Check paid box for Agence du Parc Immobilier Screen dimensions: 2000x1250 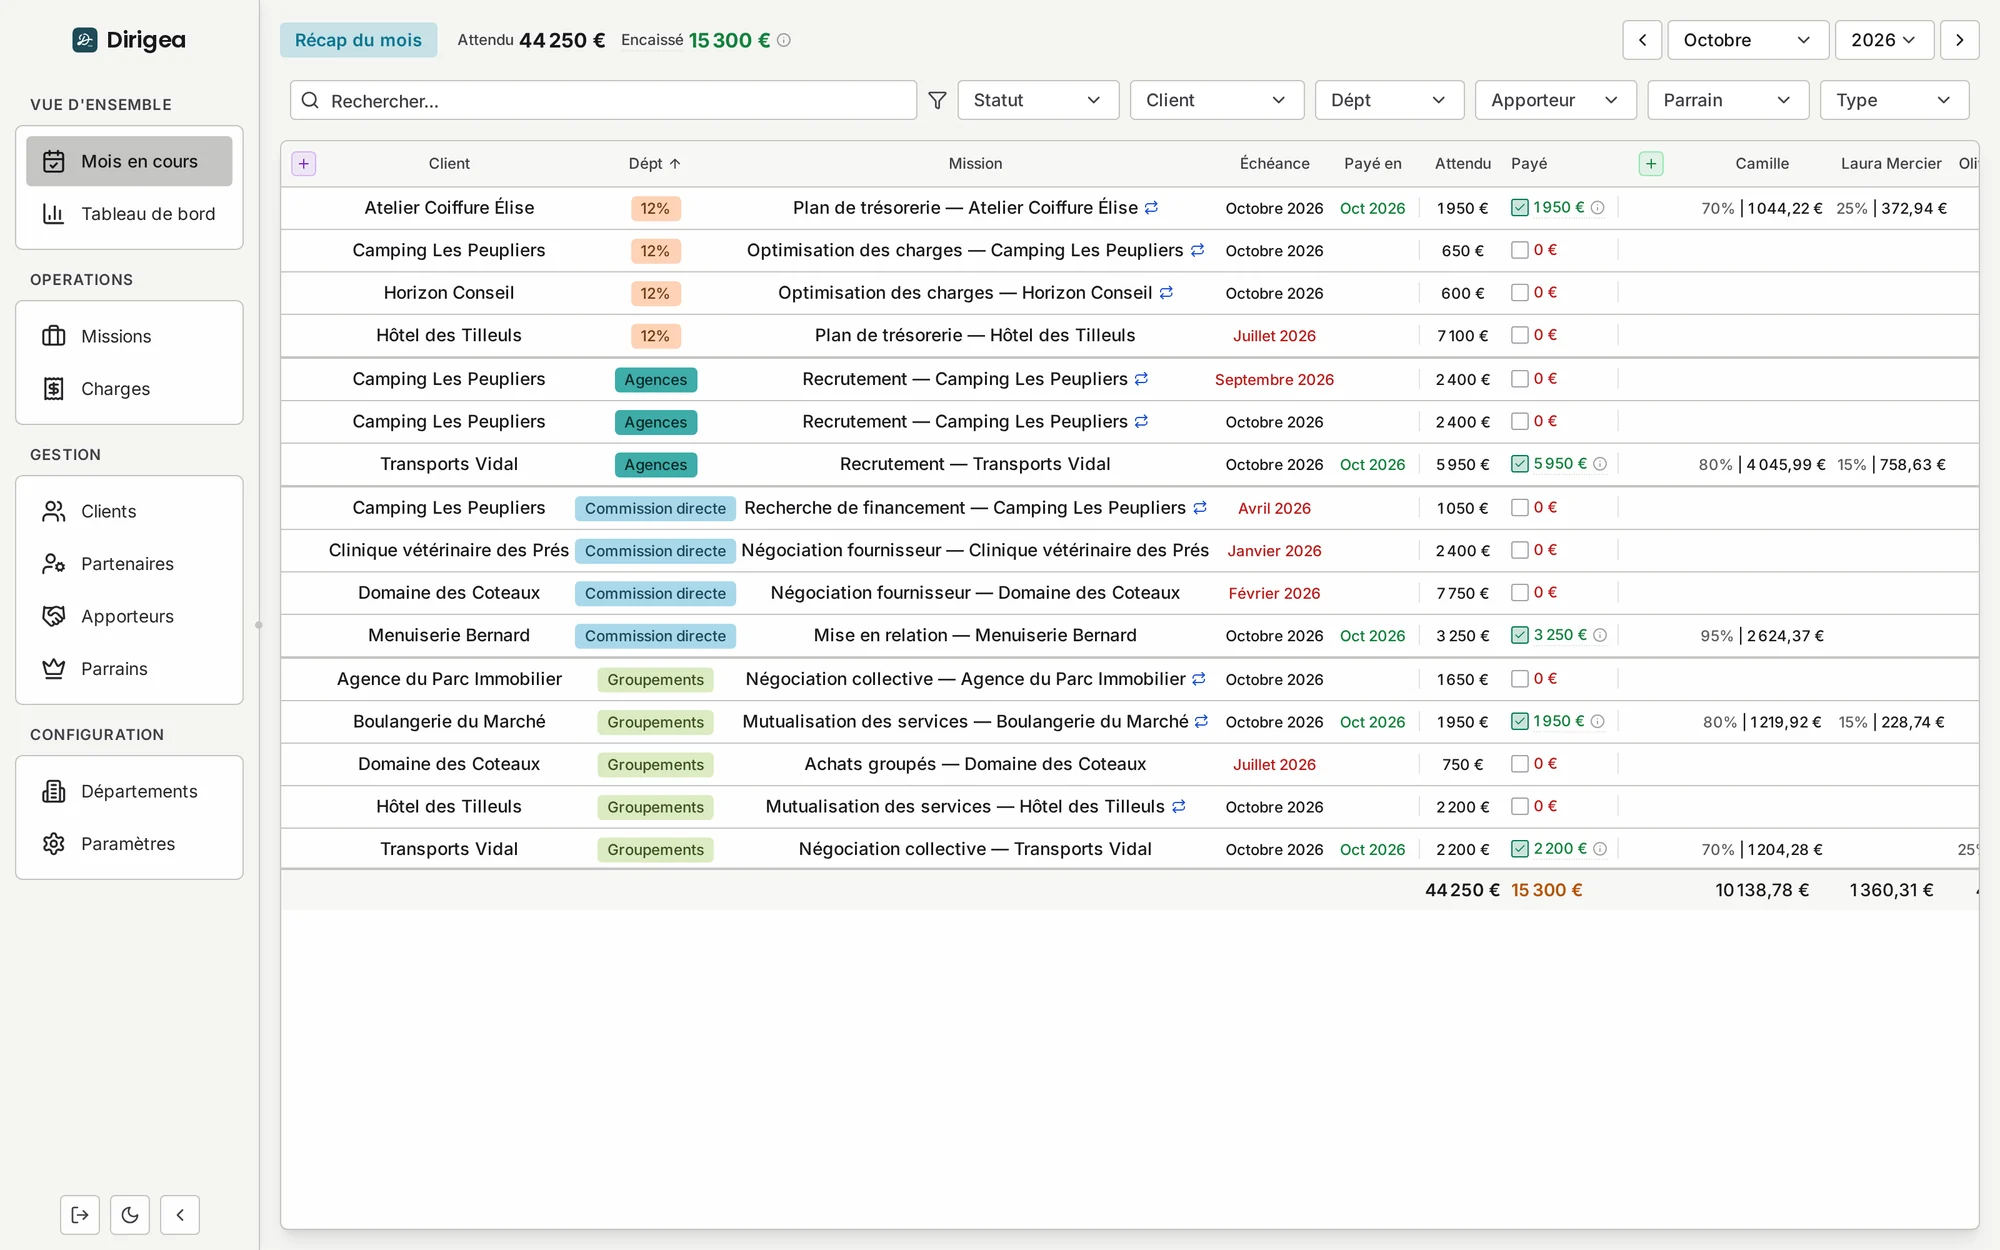pyautogui.click(x=1520, y=679)
